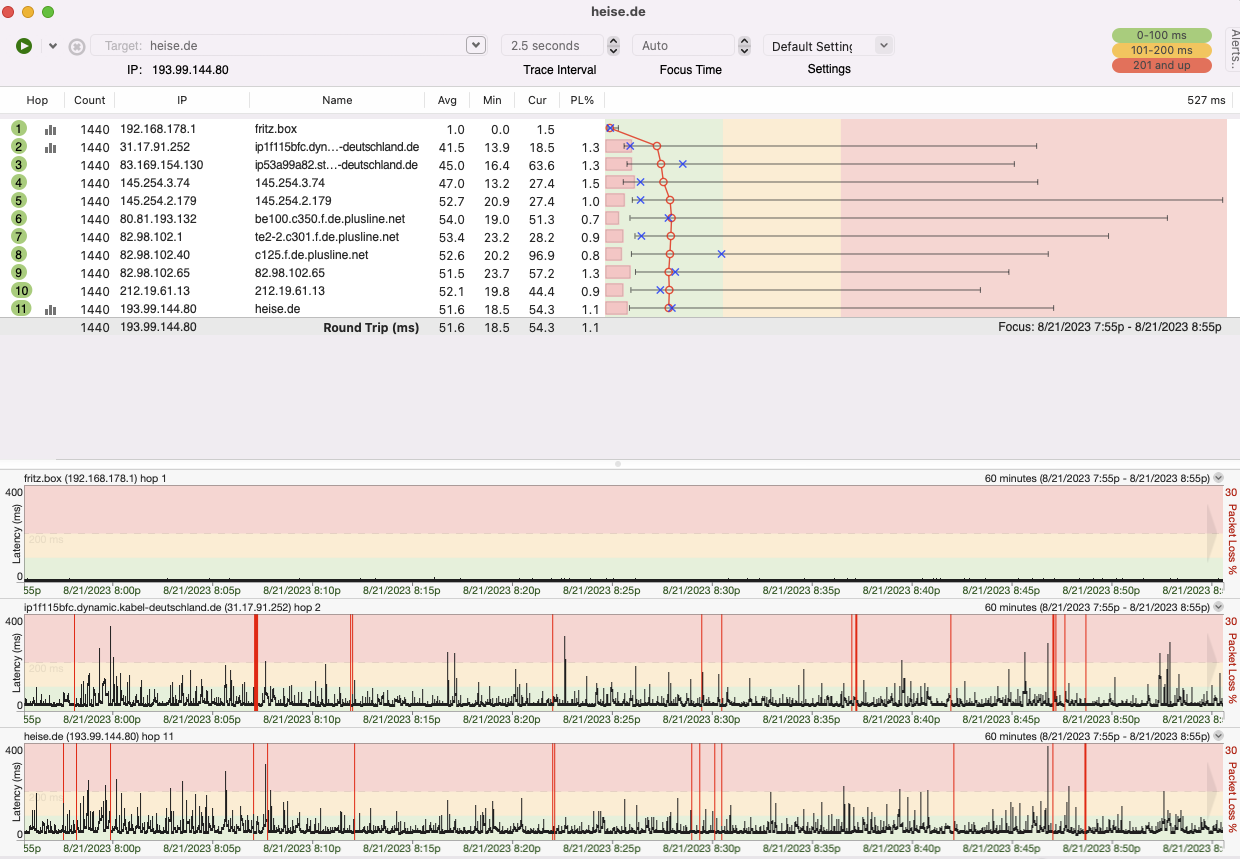Screen dimensions: 1240x859
Task: Open hop 1 graph time range chevron
Action: click(x=1218, y=478)
